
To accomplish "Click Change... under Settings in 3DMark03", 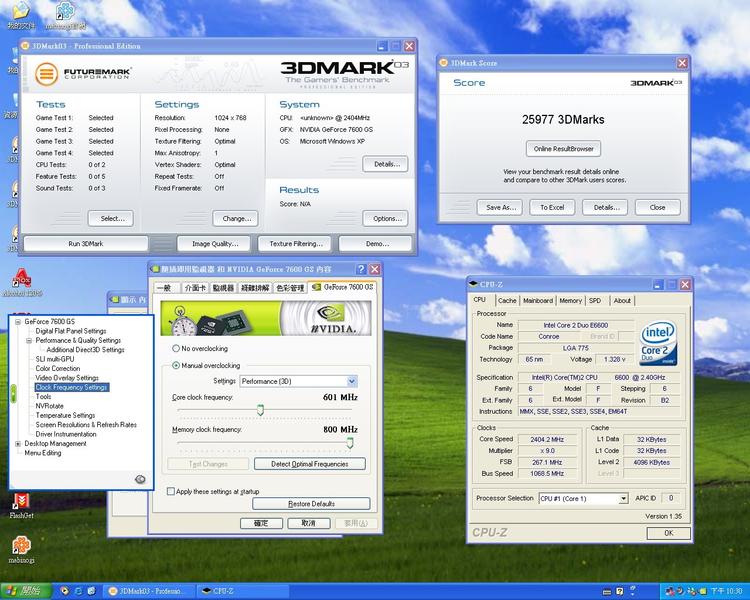I will (x=235, y=218).
